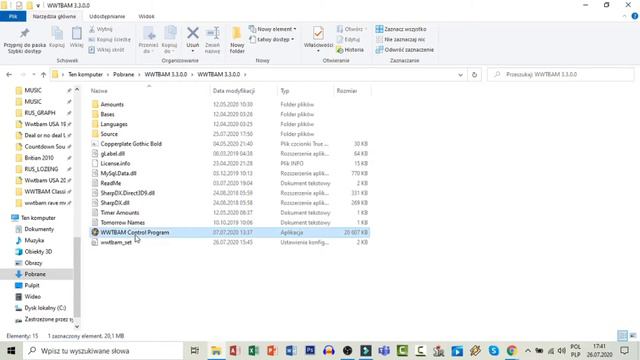
Task: Open PowerPoint from the taskbar
Action: click(x=272, y=351)
